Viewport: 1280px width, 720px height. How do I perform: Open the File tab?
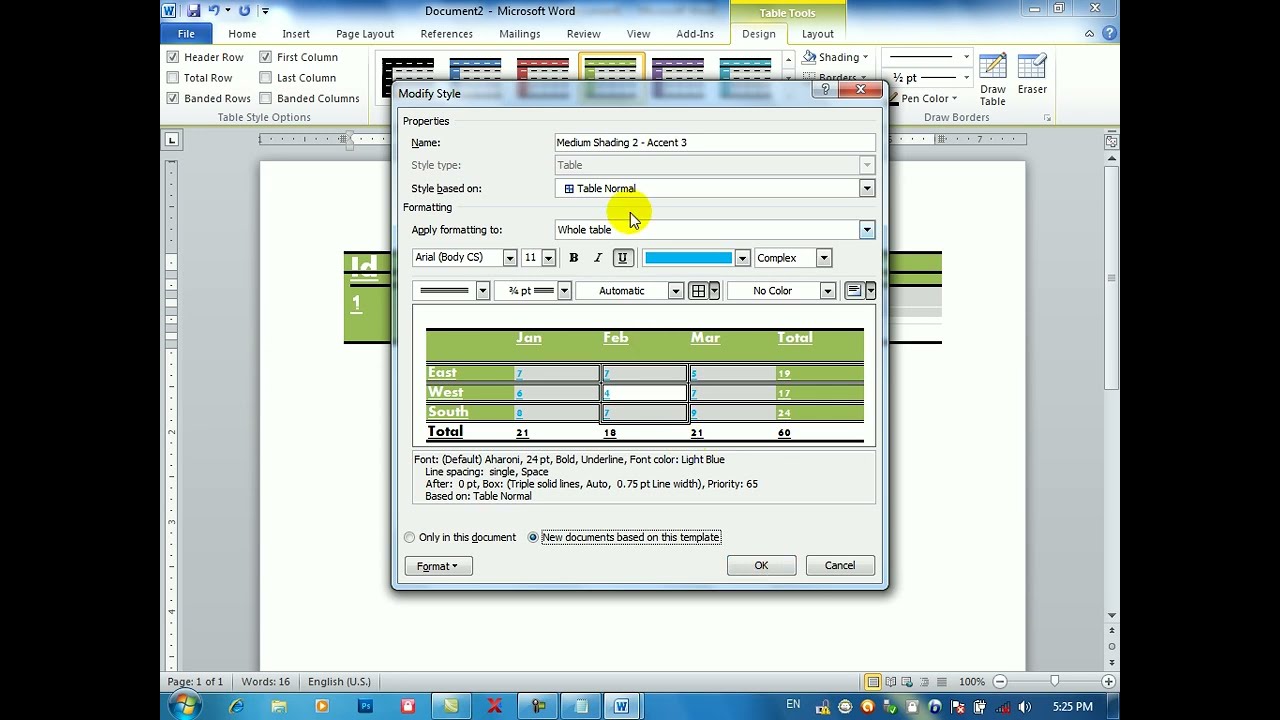[186, 34]
